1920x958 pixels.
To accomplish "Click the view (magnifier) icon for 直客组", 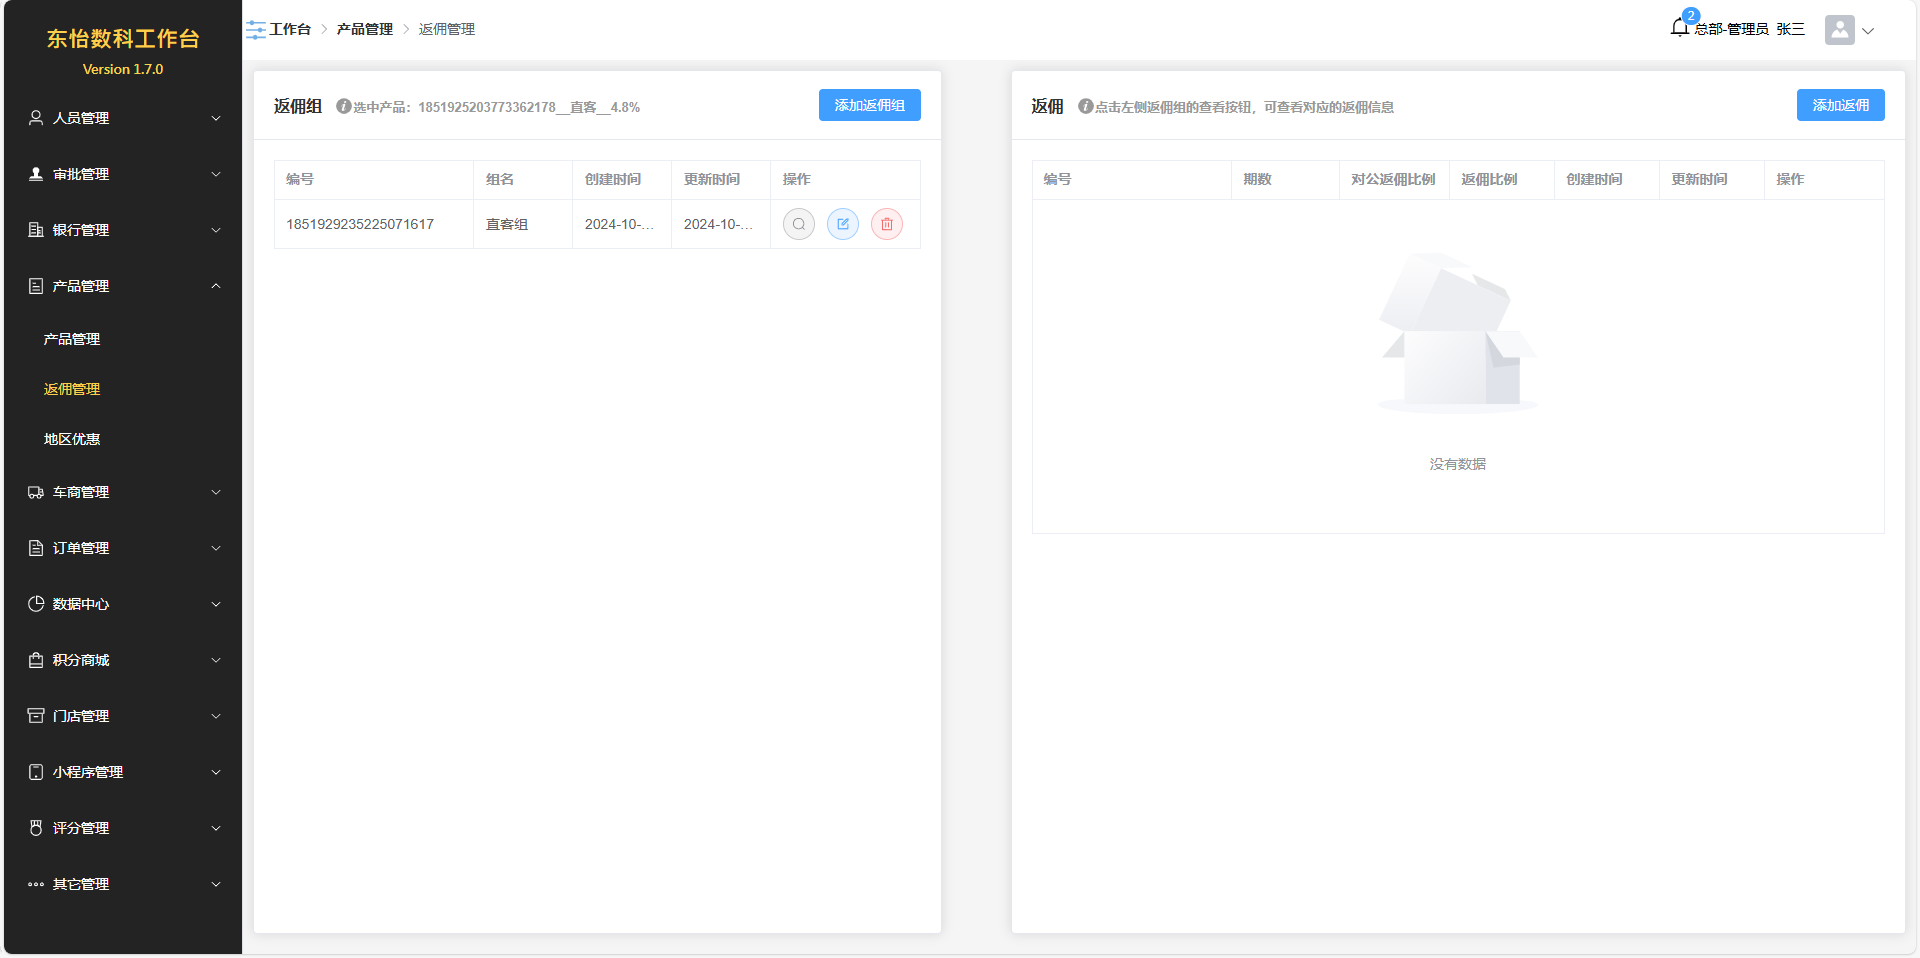I will click(x=798, y=224).
